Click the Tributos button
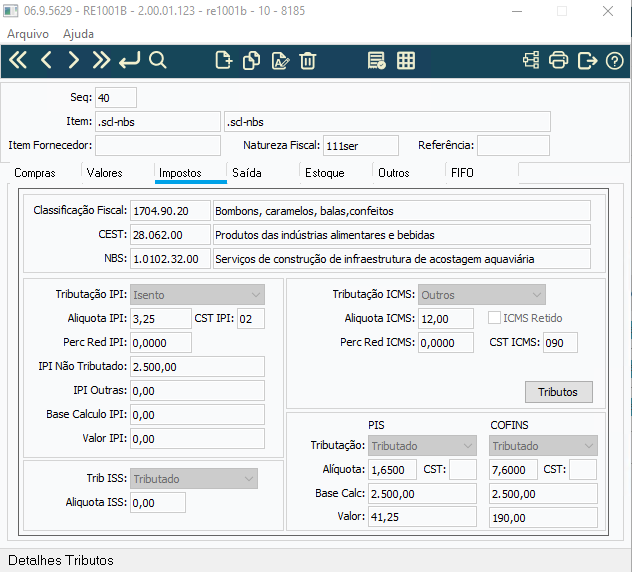This screenshot has height=572, width=632. click(x=558, y=392)
